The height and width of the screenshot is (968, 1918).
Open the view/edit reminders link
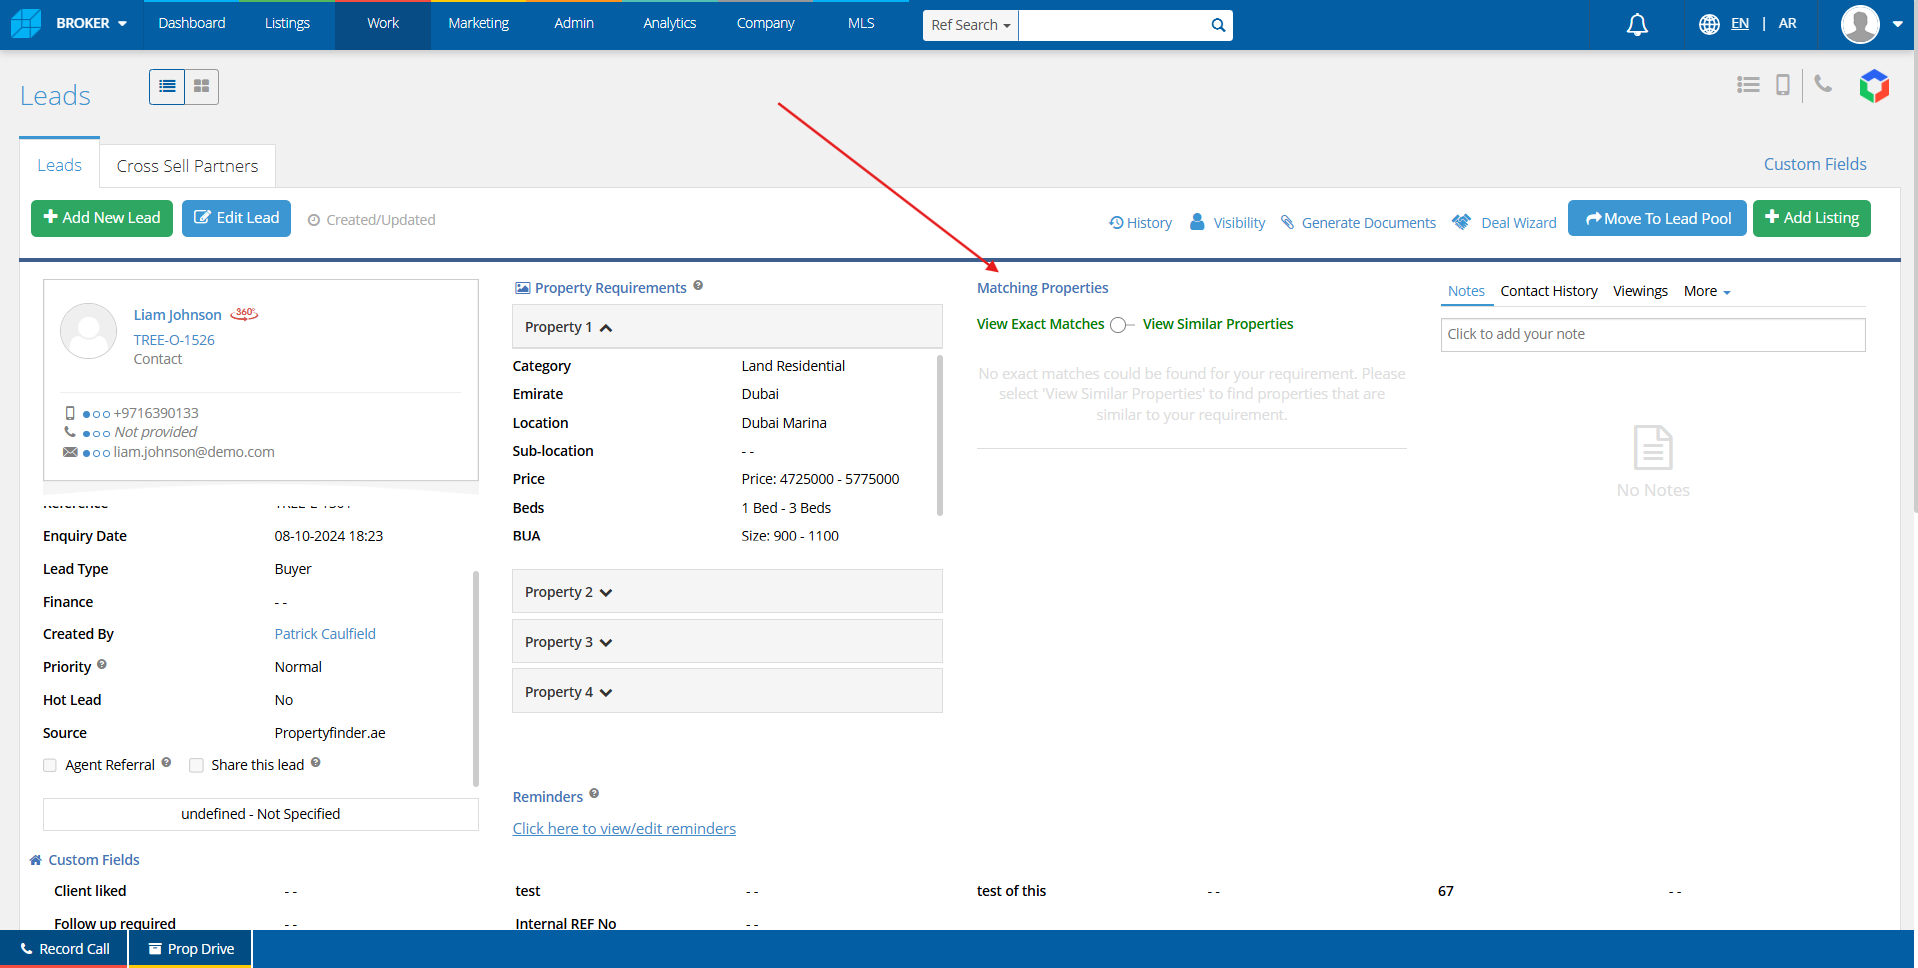(624, 829)
